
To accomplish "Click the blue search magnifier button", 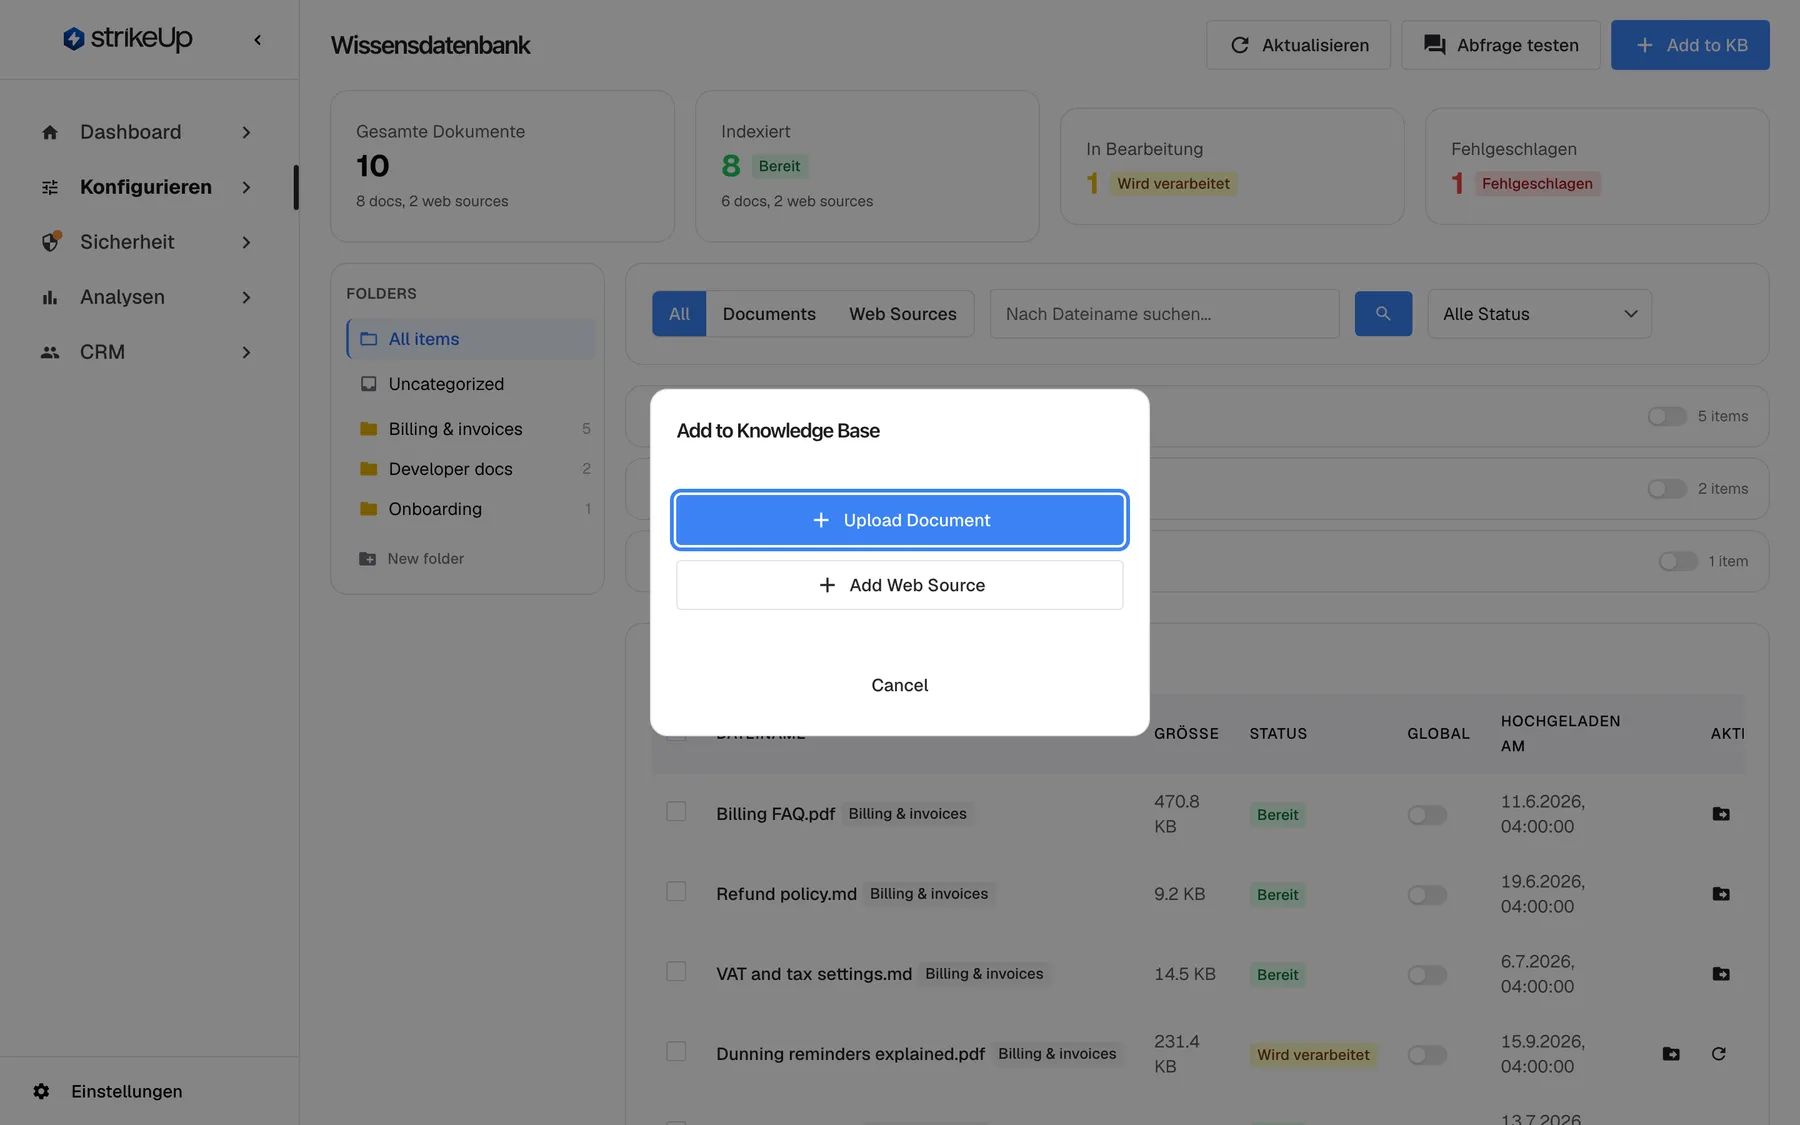I will [x=1383, y=314].
